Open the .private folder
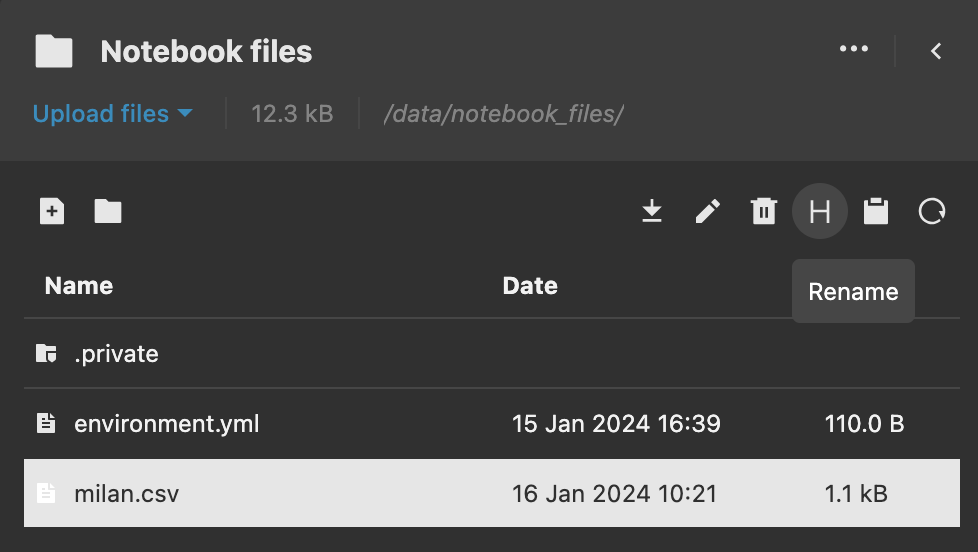 (x=116, y=353)
